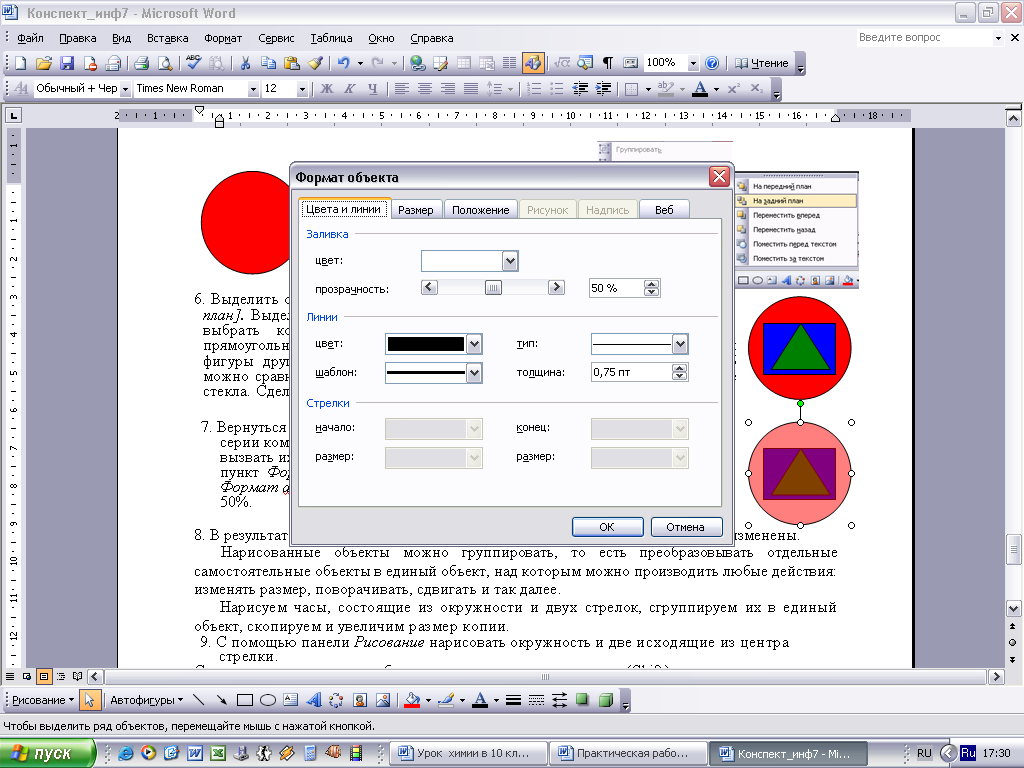Open a file with the Open folder icon
This screenshot has height=768, width=1024.
43,63
